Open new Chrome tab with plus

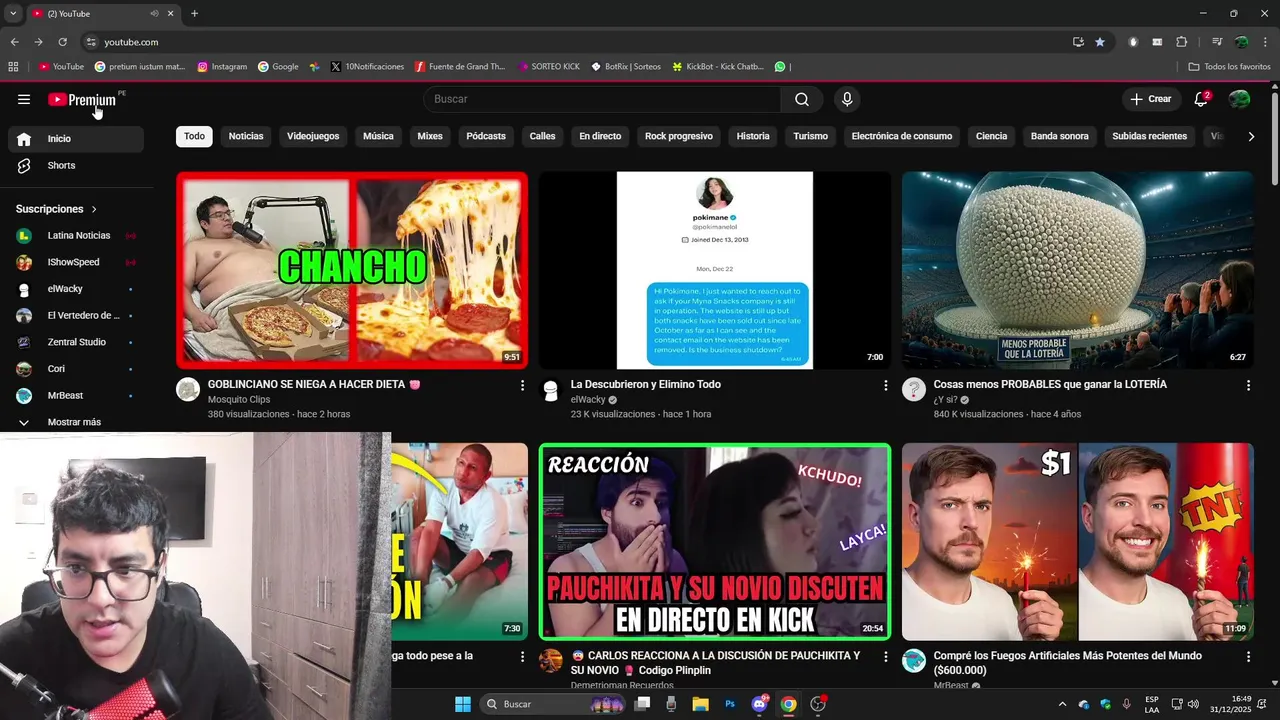194,14
